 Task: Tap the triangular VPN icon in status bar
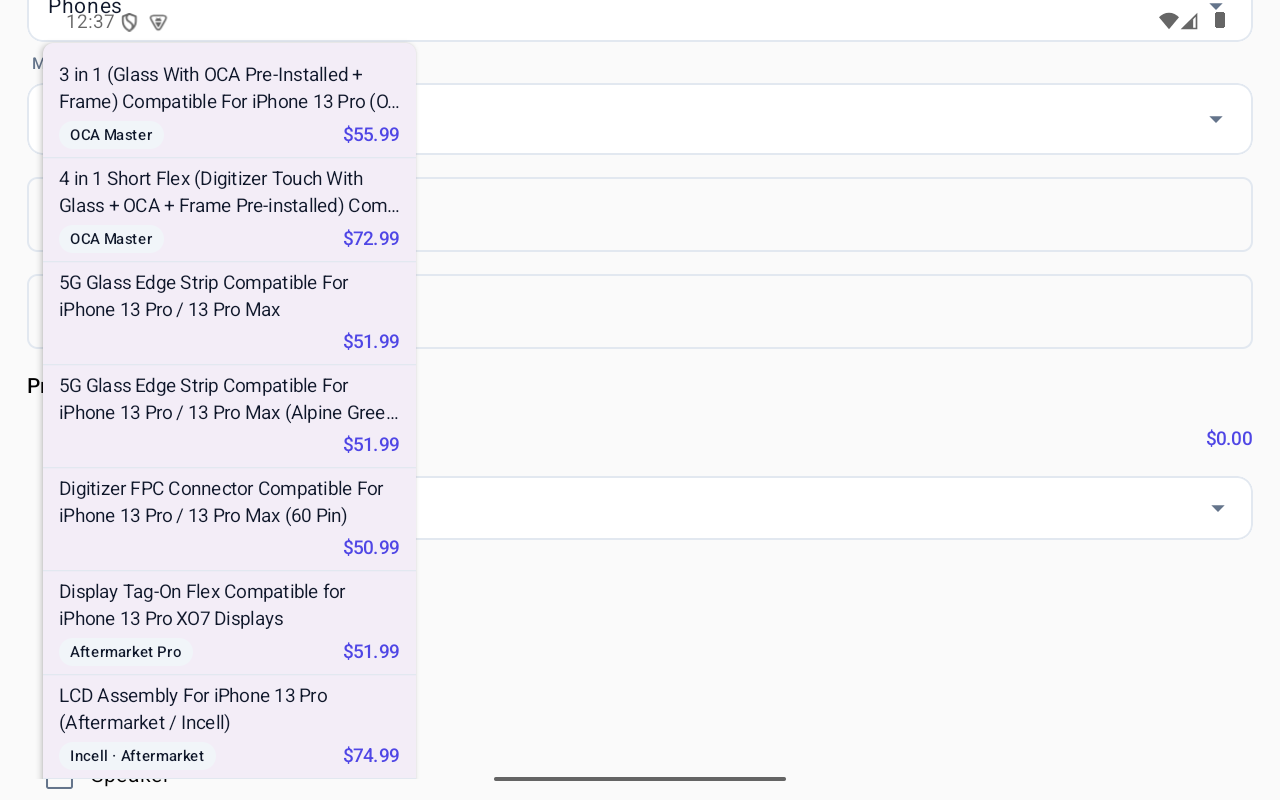pos(158,22)
